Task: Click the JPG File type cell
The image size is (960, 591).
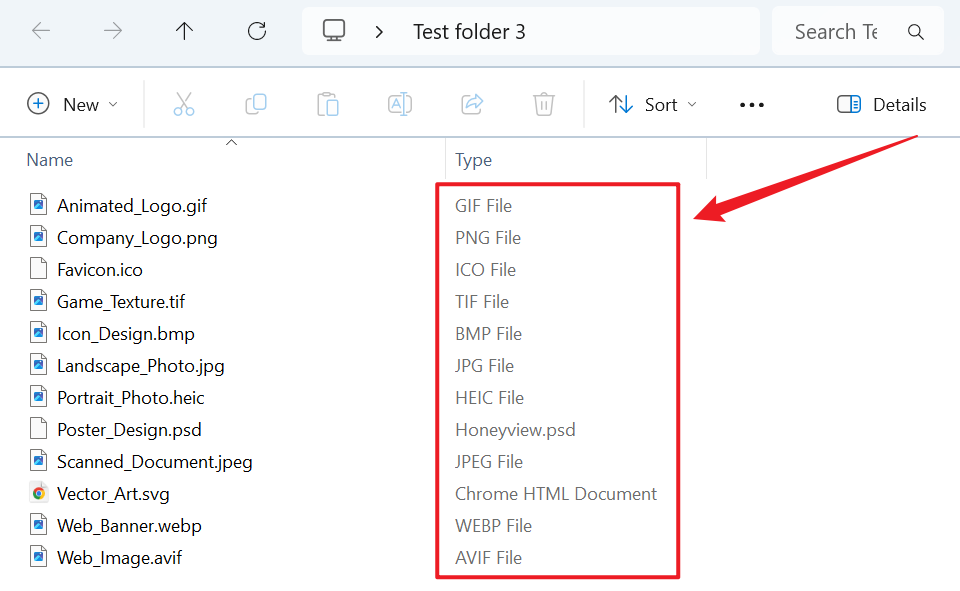Action: [x=484, y=366]
